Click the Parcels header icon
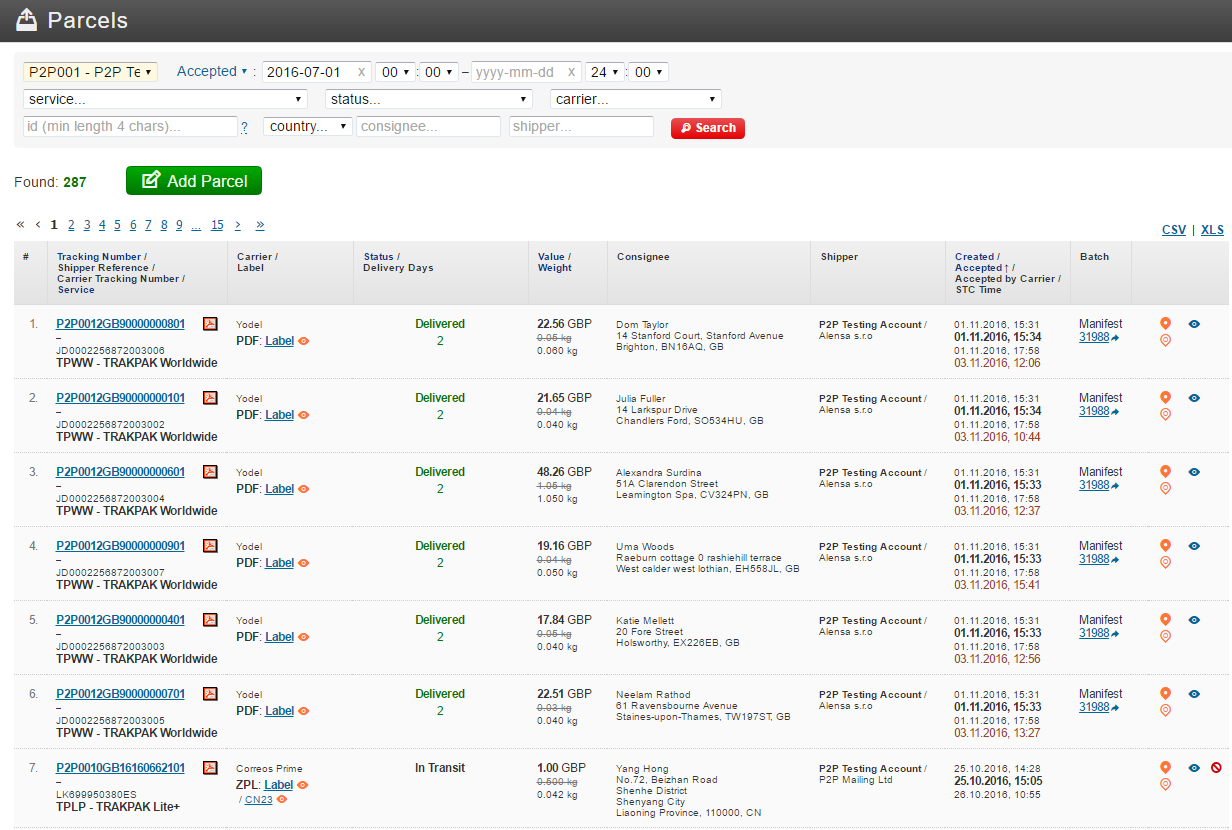The width and height of the screenshot is (1232, 830). click(26, 20)
